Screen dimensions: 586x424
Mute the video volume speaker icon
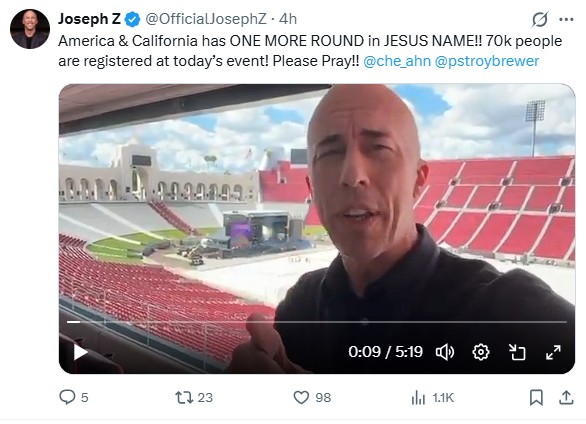pos(445,352)
